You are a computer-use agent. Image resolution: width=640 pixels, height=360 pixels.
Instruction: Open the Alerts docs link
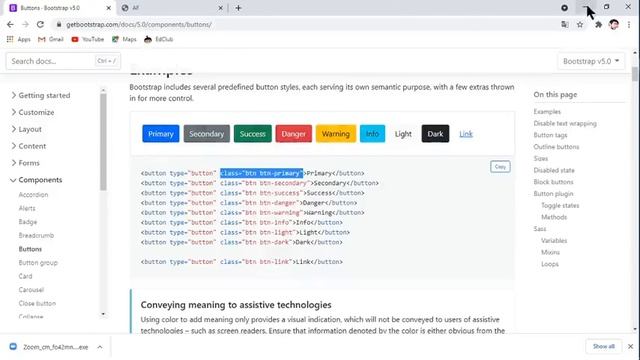pos(27,208)
